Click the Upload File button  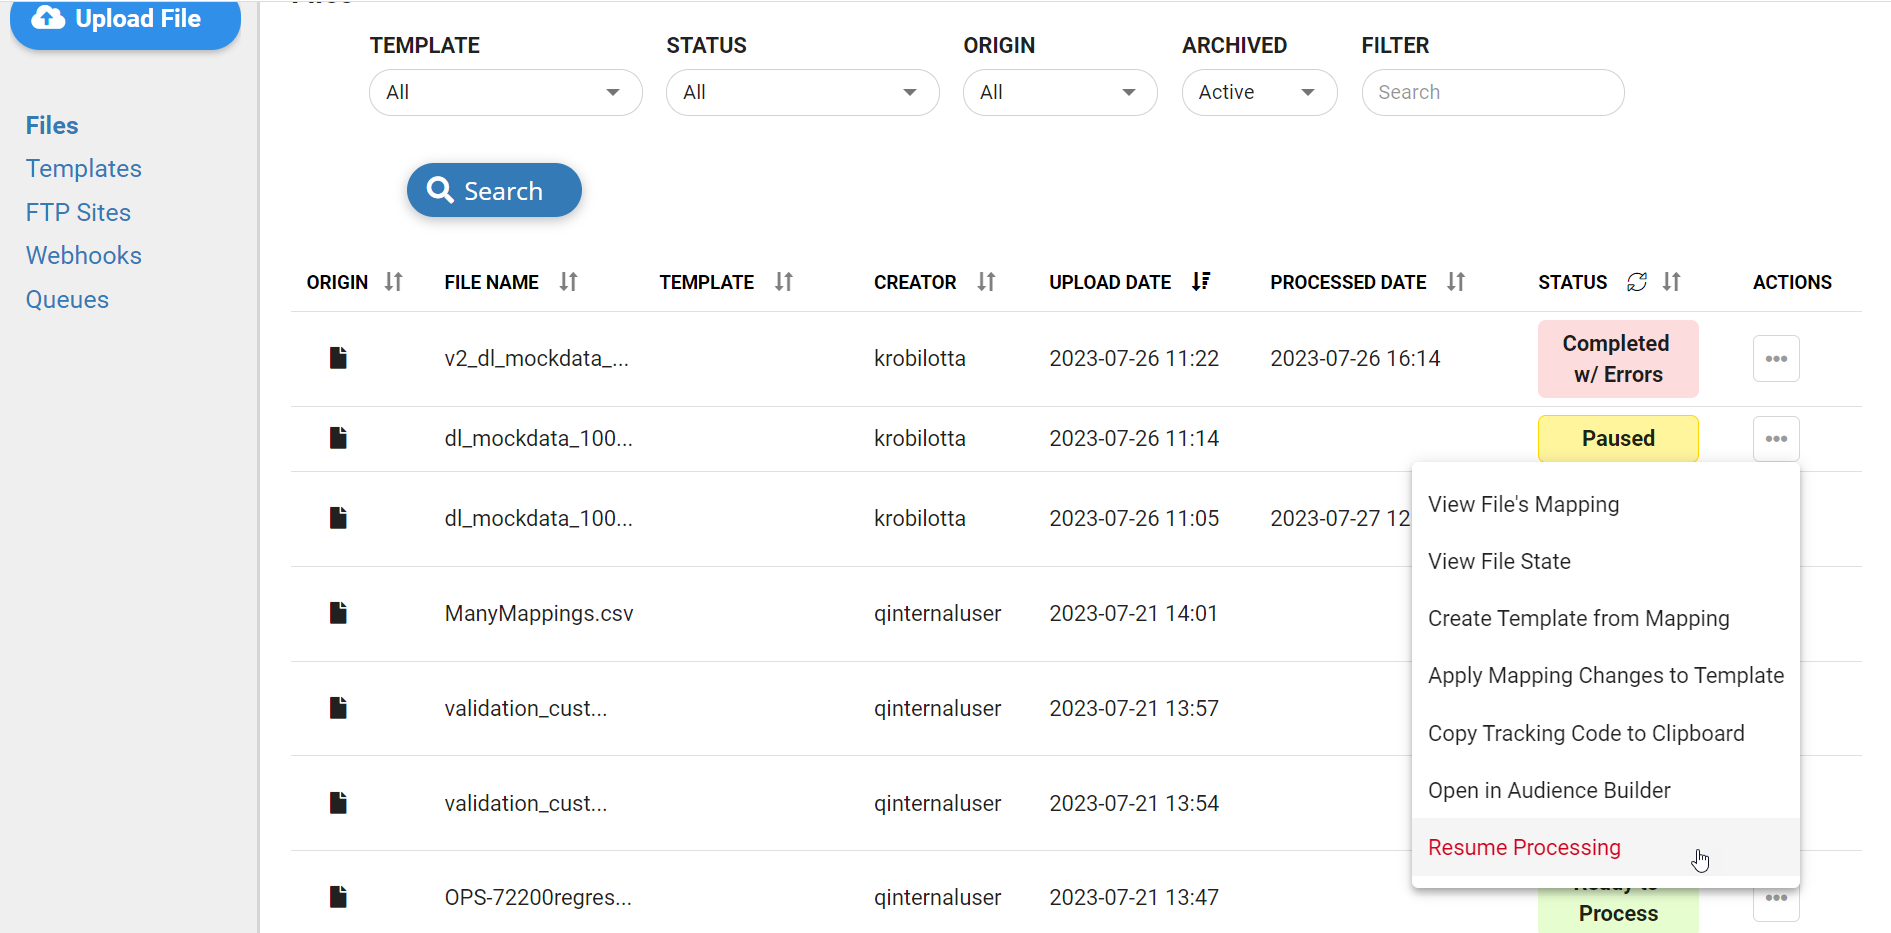[x=125, y=20]
